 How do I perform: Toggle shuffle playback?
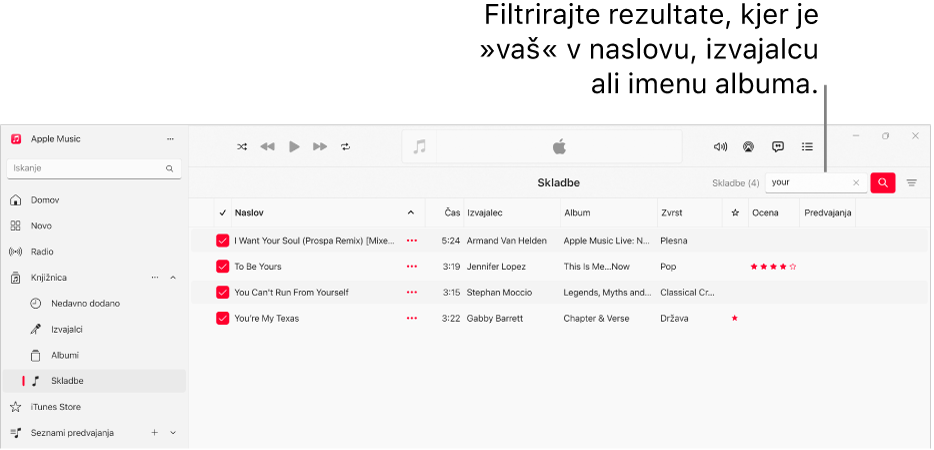tap(242, 147)
